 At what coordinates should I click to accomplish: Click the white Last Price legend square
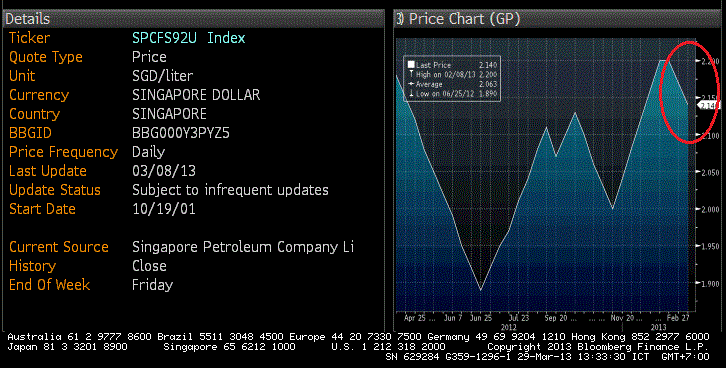tap(411, 64)
